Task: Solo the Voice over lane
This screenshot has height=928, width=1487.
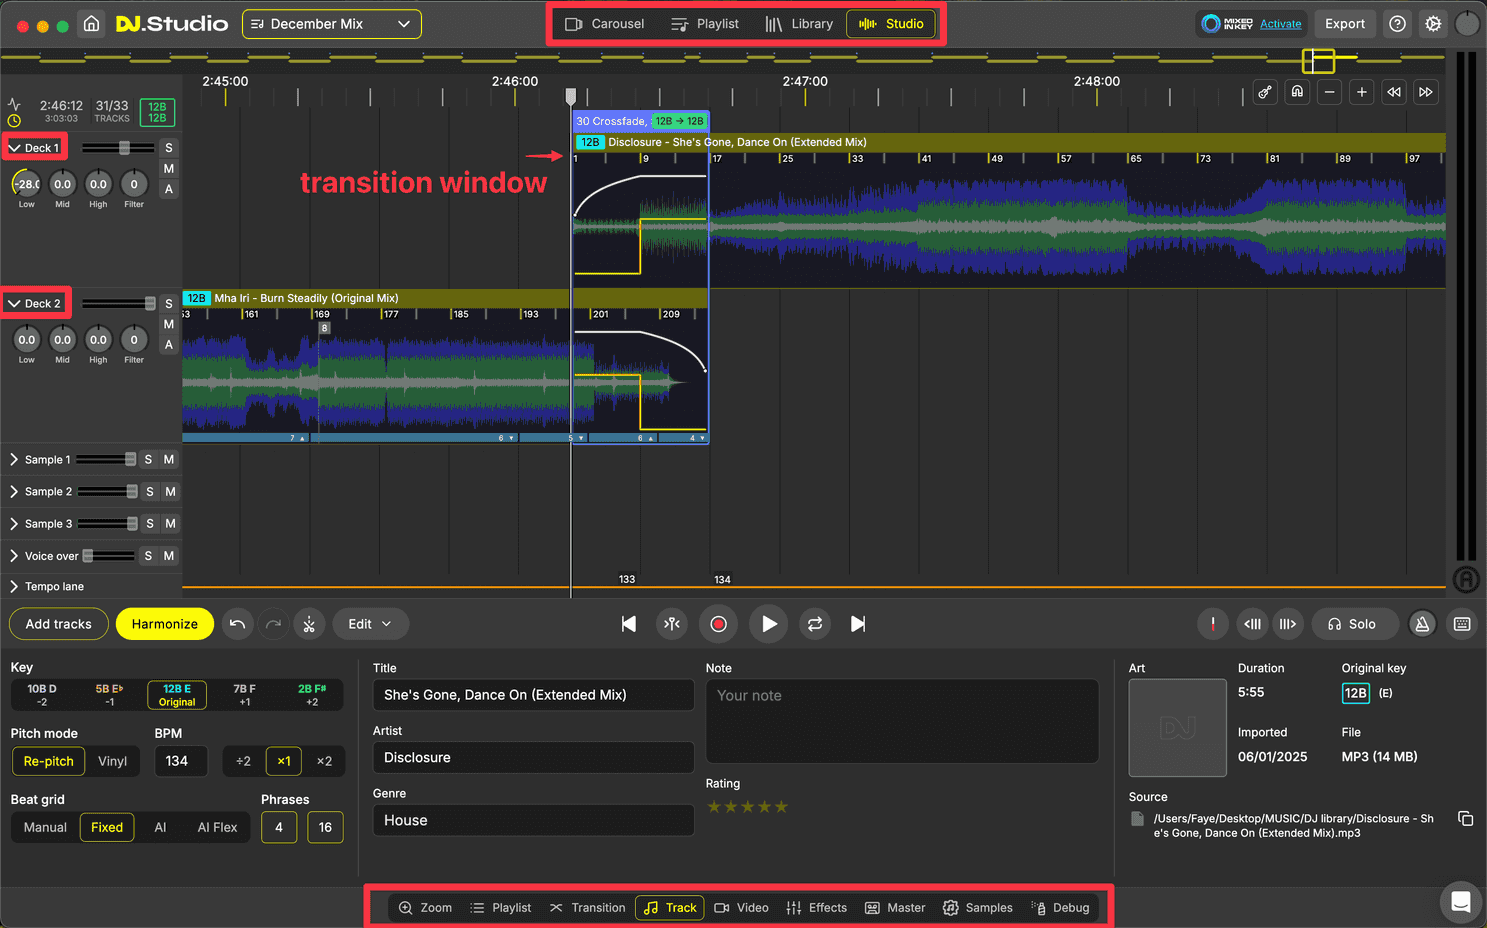Action: (148, 556)
